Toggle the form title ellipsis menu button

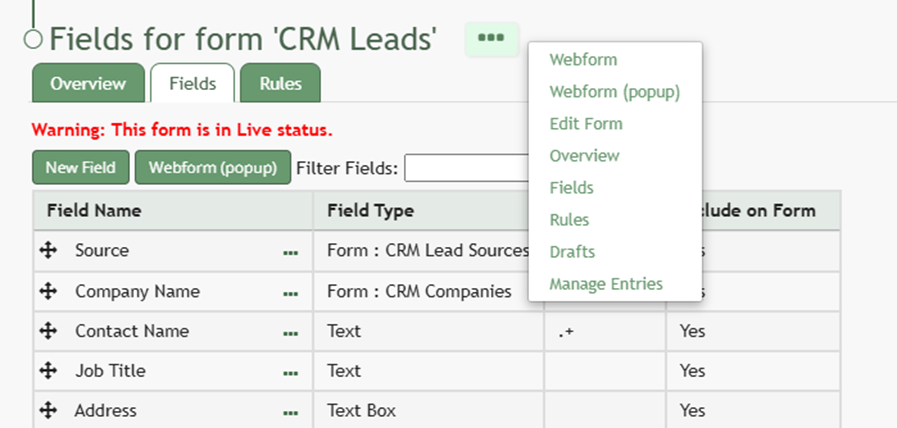click(491, 38)
